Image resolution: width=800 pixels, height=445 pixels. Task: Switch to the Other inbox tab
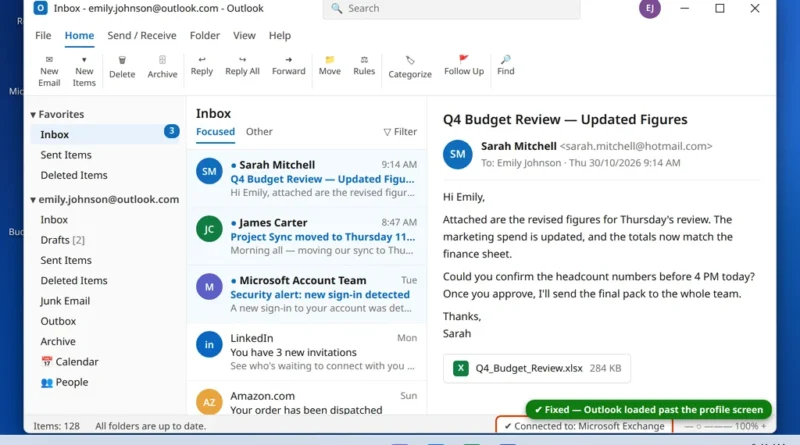tap(259, 132)
